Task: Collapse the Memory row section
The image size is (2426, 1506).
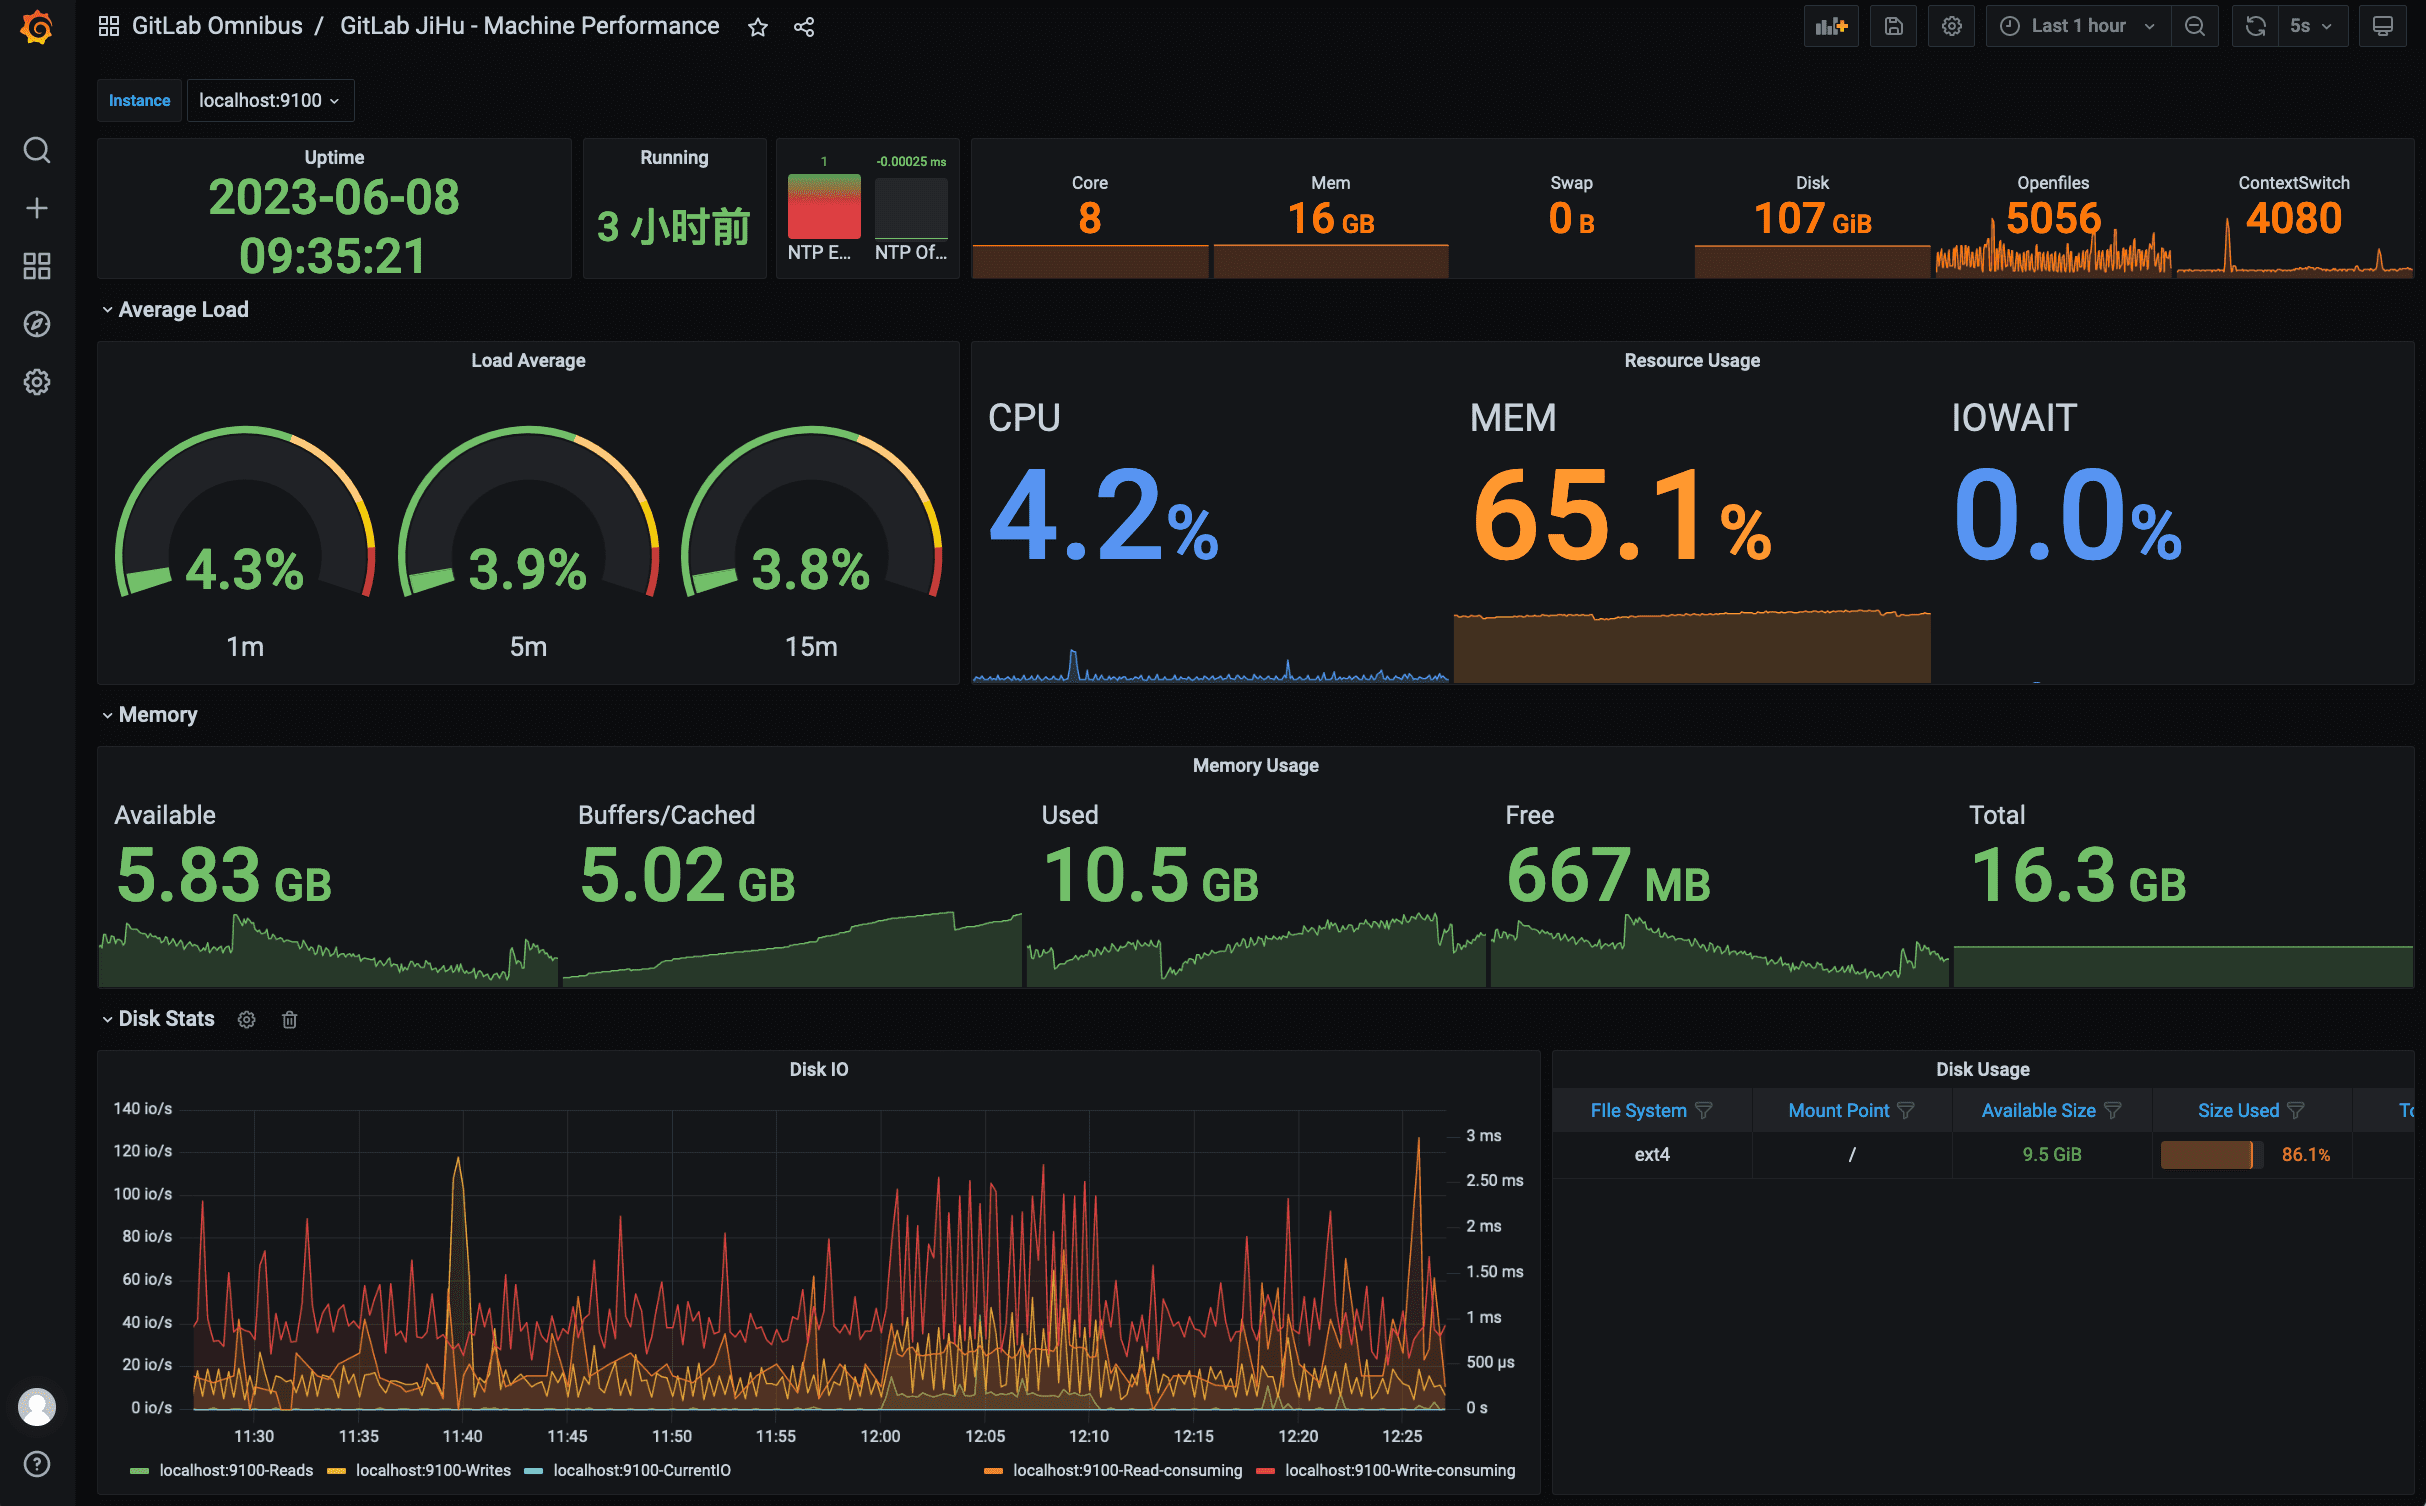Action: 157,715
